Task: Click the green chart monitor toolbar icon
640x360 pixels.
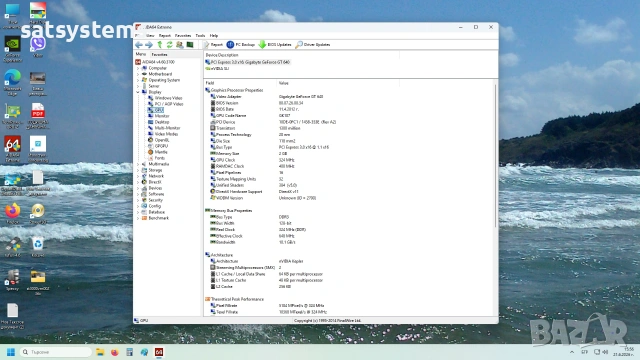Action: [190, 44]
